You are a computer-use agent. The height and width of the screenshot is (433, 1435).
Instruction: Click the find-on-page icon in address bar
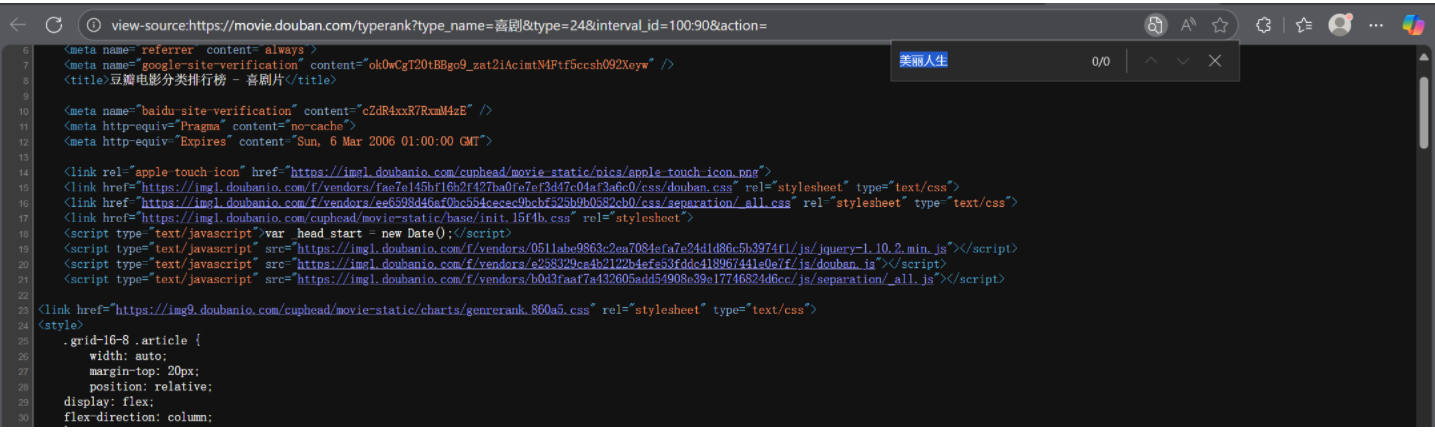click(1155, 24)
